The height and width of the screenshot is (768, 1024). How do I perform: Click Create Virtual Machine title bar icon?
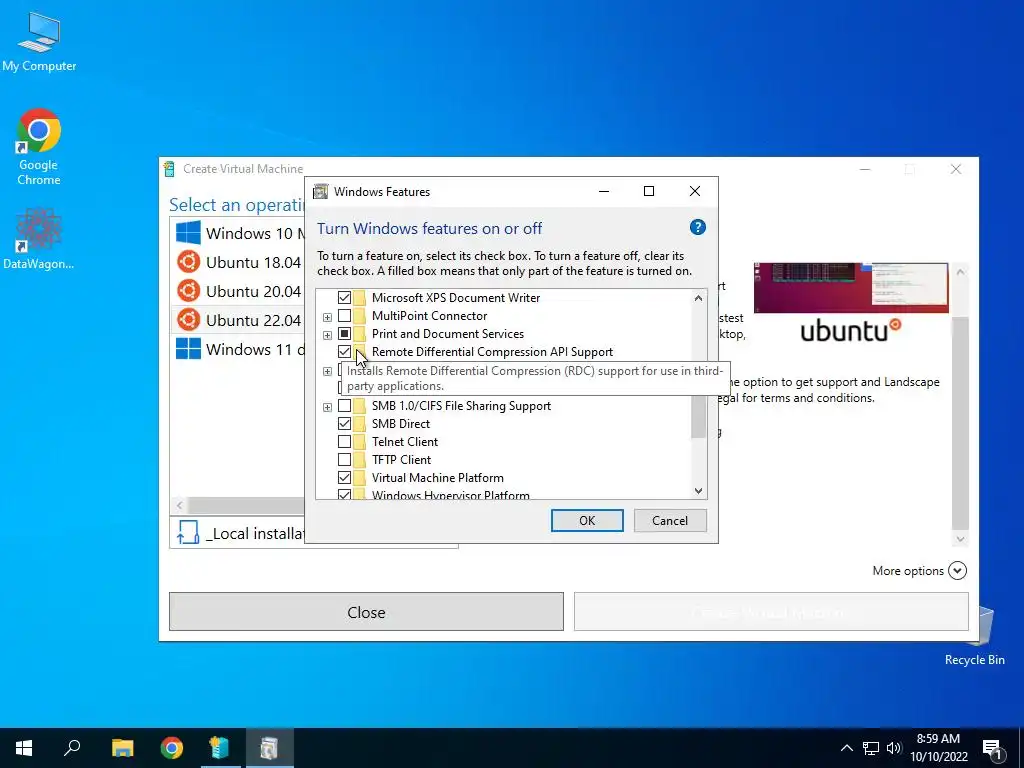coord(169,169)
